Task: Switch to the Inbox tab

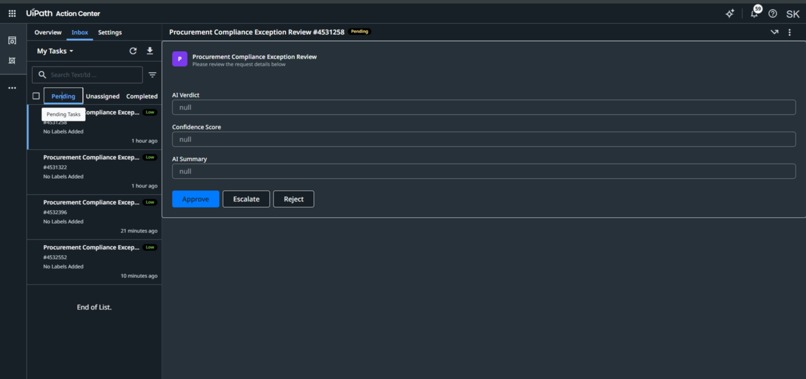Action: pos(80,32)
